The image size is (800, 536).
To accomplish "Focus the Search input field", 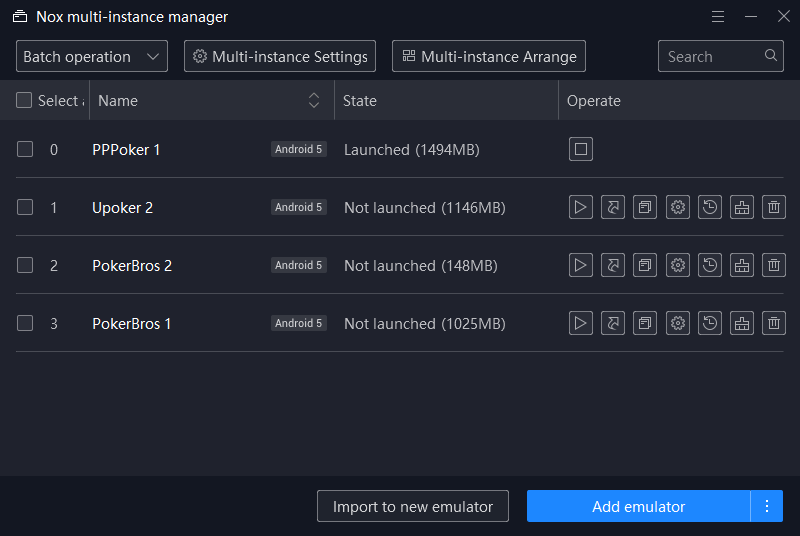I will 710,57.
